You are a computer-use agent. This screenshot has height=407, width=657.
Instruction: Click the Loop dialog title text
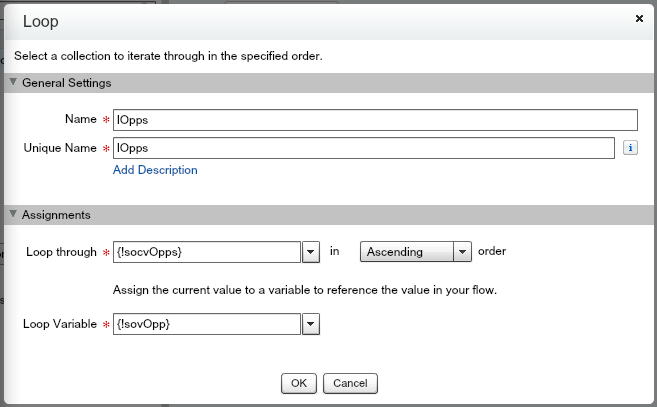[x=40, y=20]
